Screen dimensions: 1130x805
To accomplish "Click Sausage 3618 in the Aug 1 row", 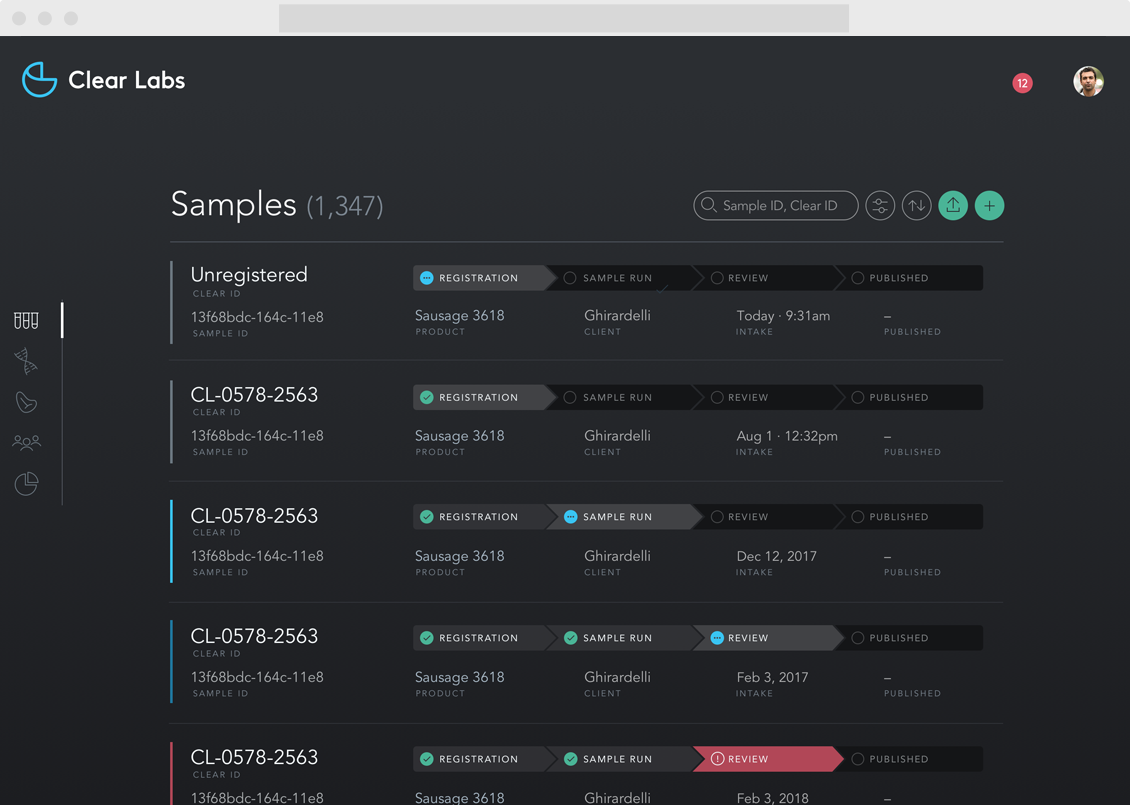I will click(x=459, y=436).
